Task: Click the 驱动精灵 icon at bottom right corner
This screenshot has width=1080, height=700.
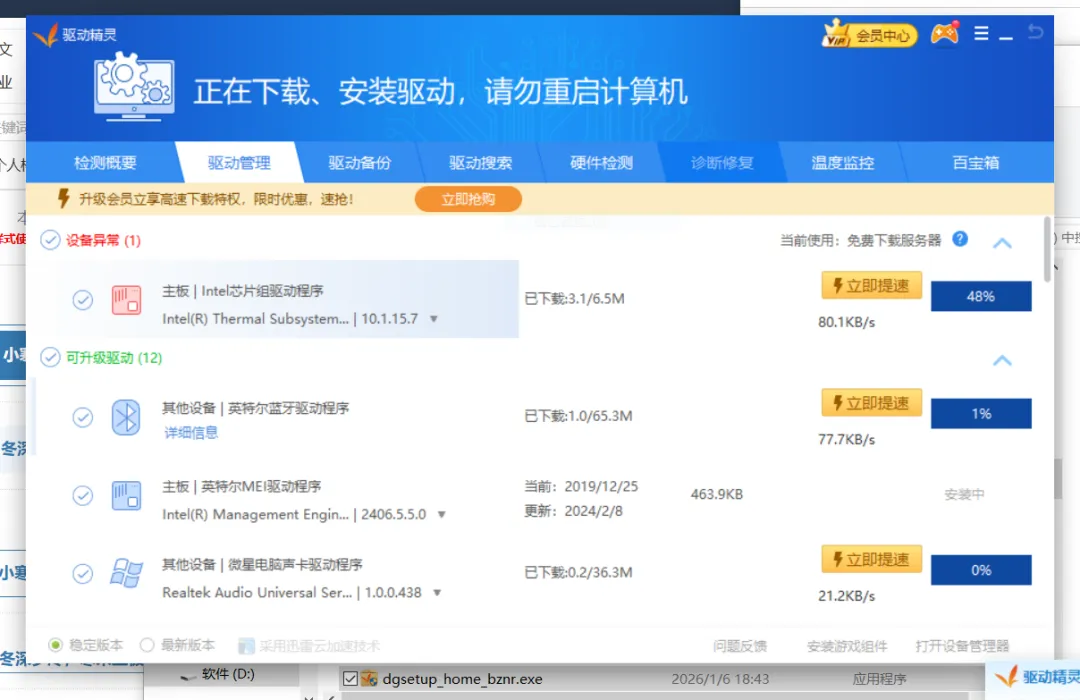Action: 1006,677
